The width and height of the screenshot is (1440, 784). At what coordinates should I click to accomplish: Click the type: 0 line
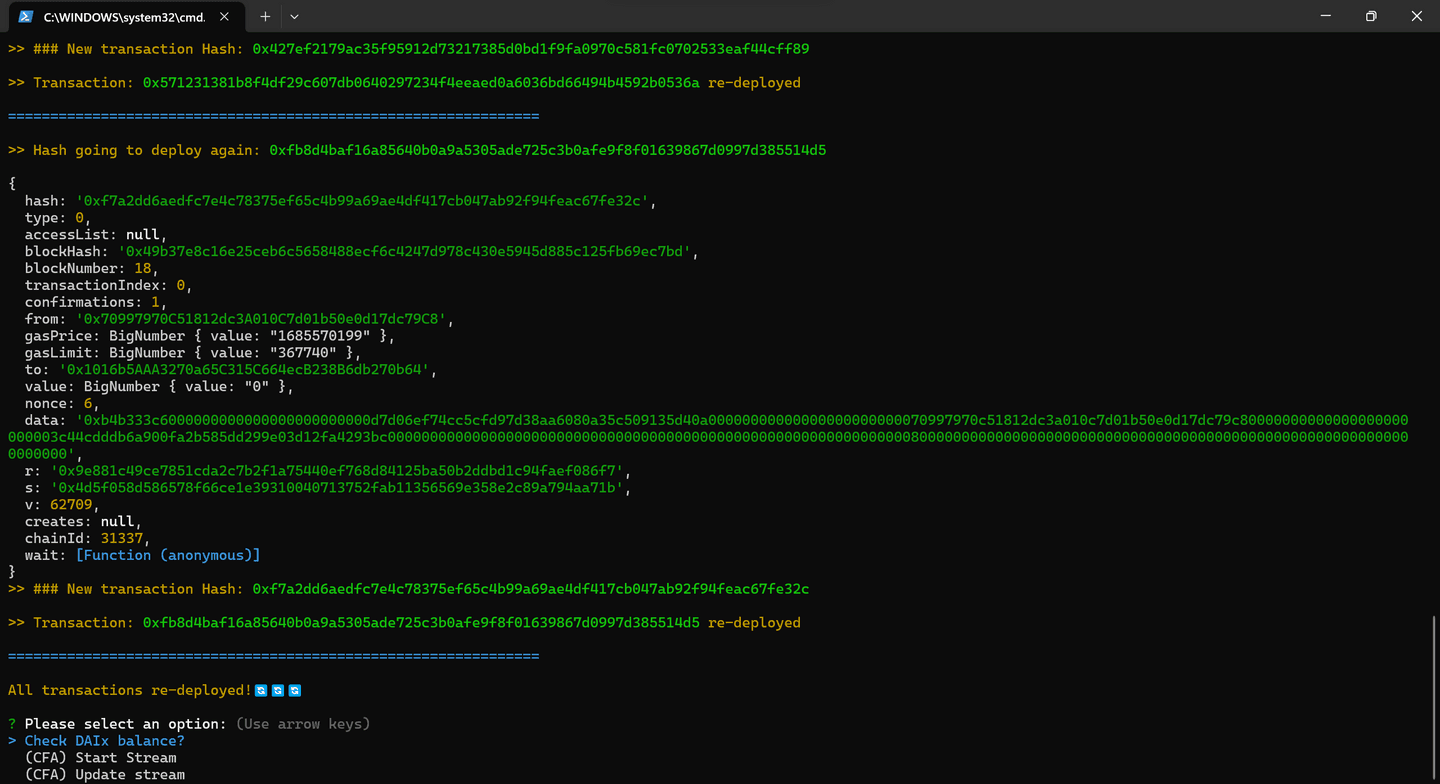[57, 218]
